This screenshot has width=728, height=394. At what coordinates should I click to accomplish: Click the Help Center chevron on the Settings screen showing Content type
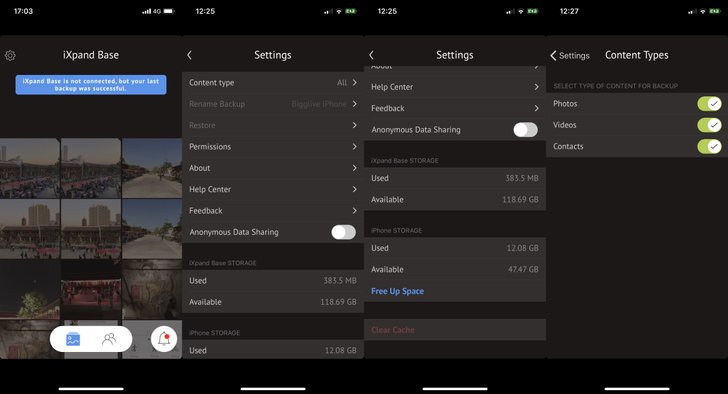click(x=355, y=189)
